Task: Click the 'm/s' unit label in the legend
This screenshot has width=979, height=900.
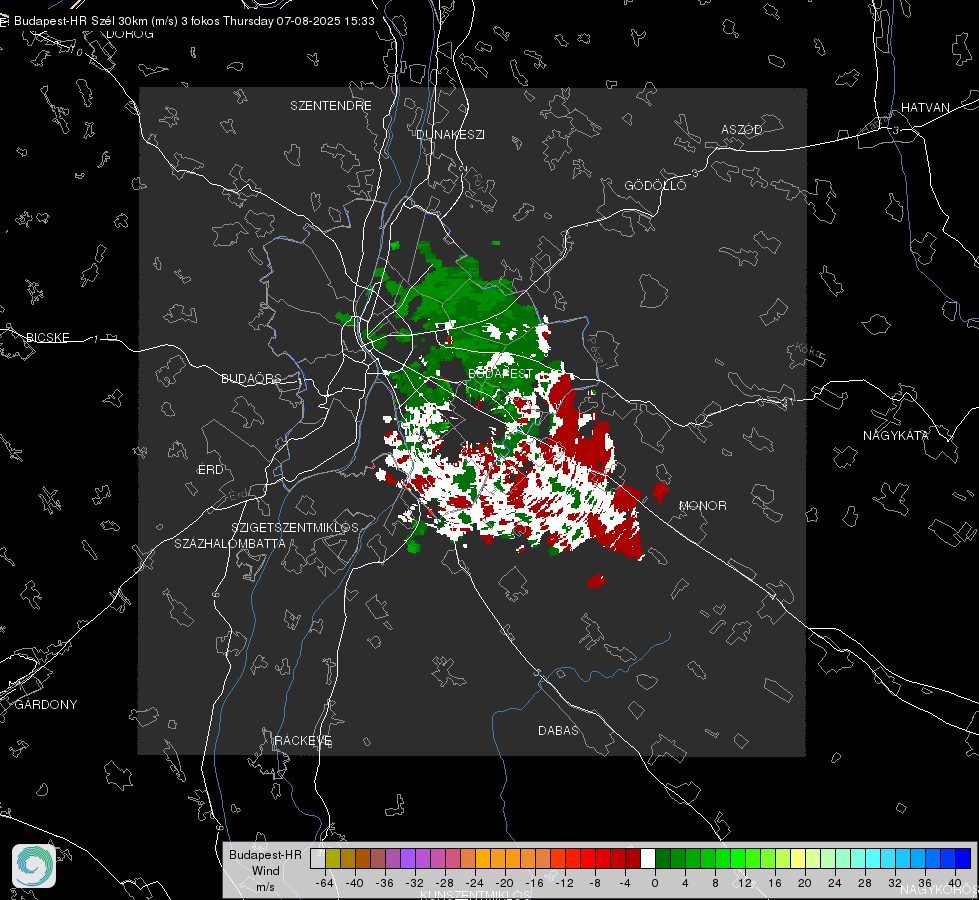Action: click(265, 887)
